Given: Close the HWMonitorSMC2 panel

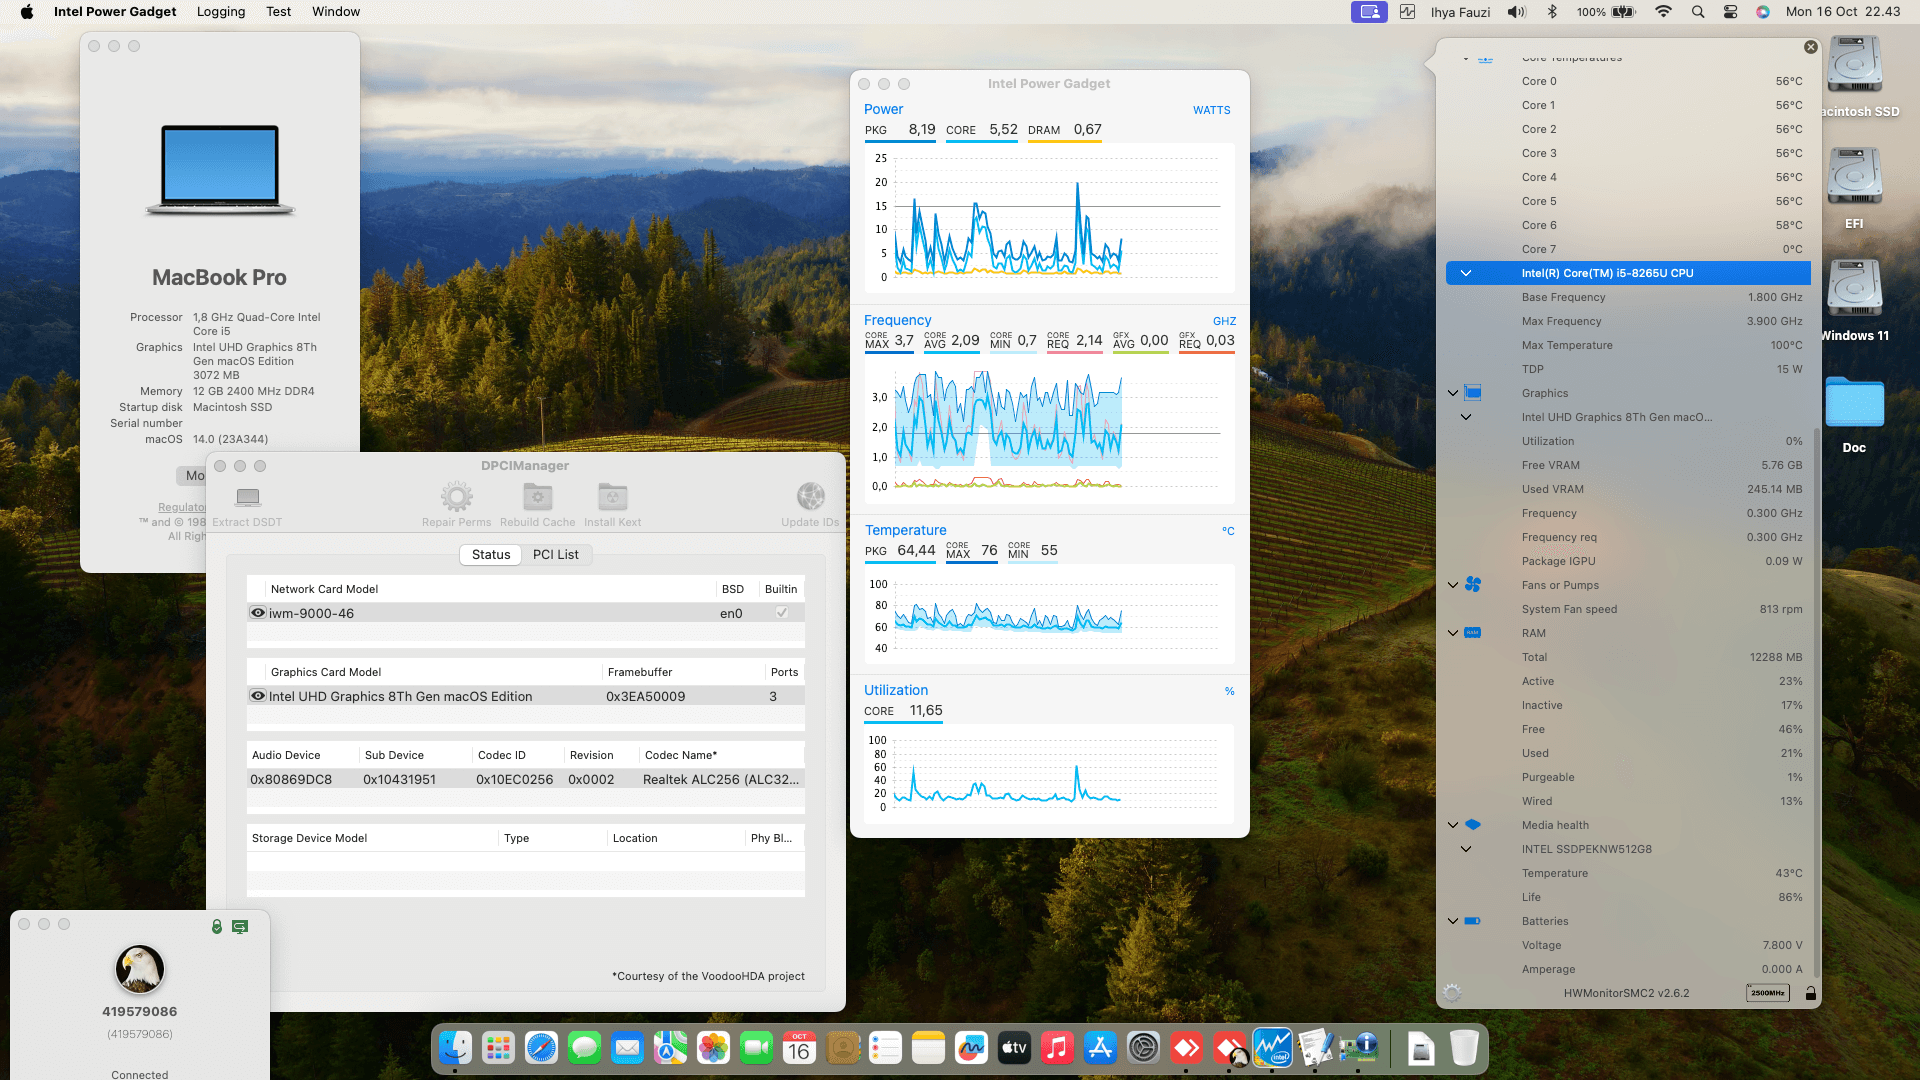Looking at the screenshot, I should (x=1811, y=47).
